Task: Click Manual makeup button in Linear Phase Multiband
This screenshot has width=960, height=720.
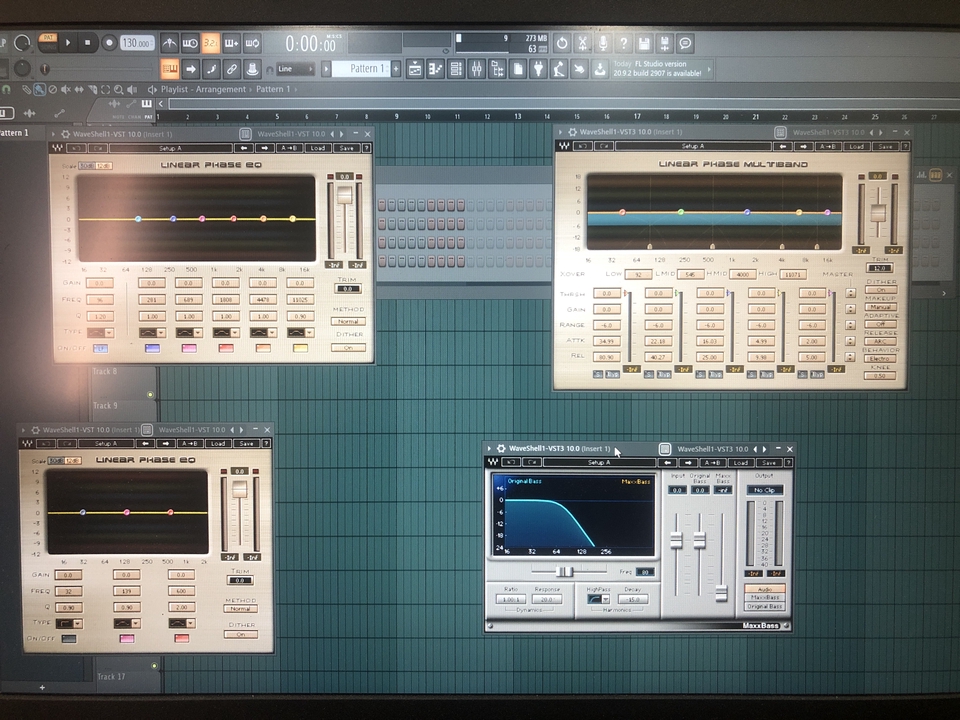Action: [880, 307]
